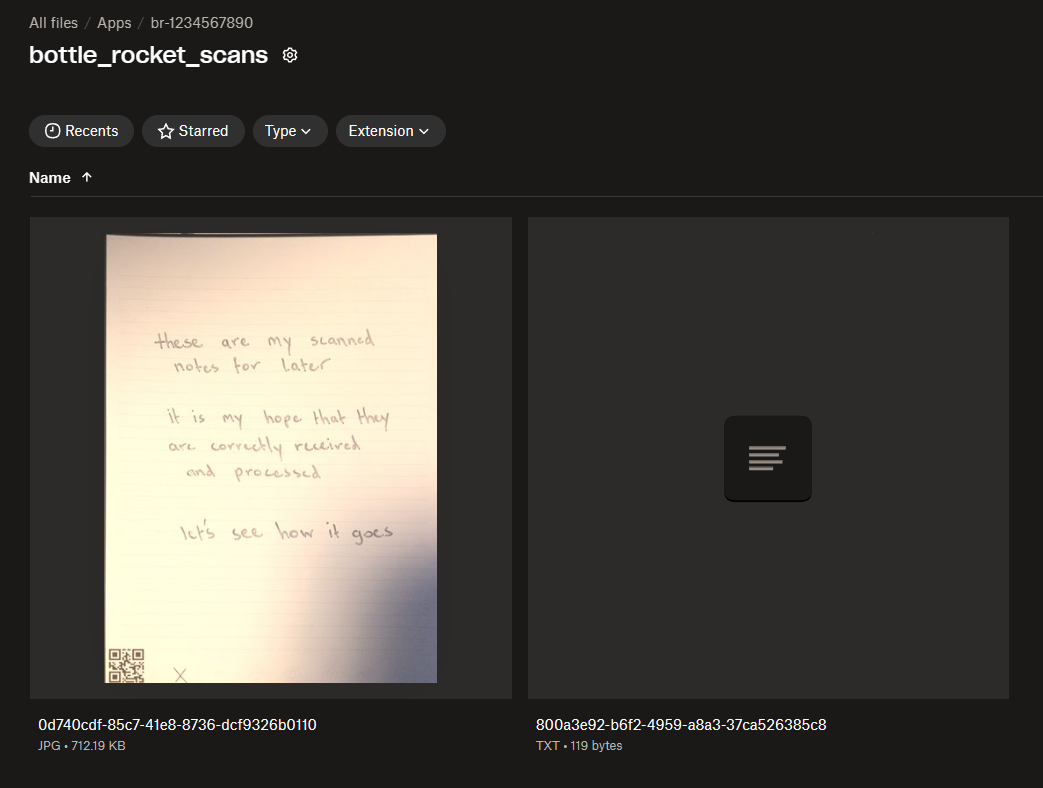
Task: Toggle the Recents filter label
Action: click(91, 131)
